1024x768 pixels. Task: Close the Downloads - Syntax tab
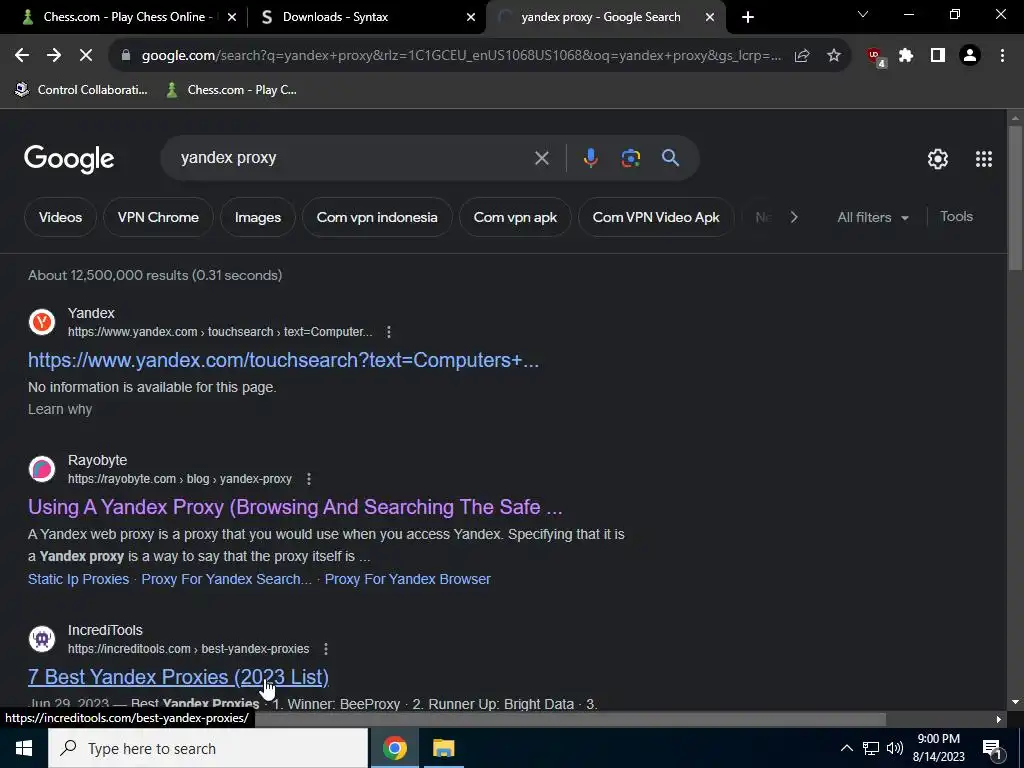[471, 17]
